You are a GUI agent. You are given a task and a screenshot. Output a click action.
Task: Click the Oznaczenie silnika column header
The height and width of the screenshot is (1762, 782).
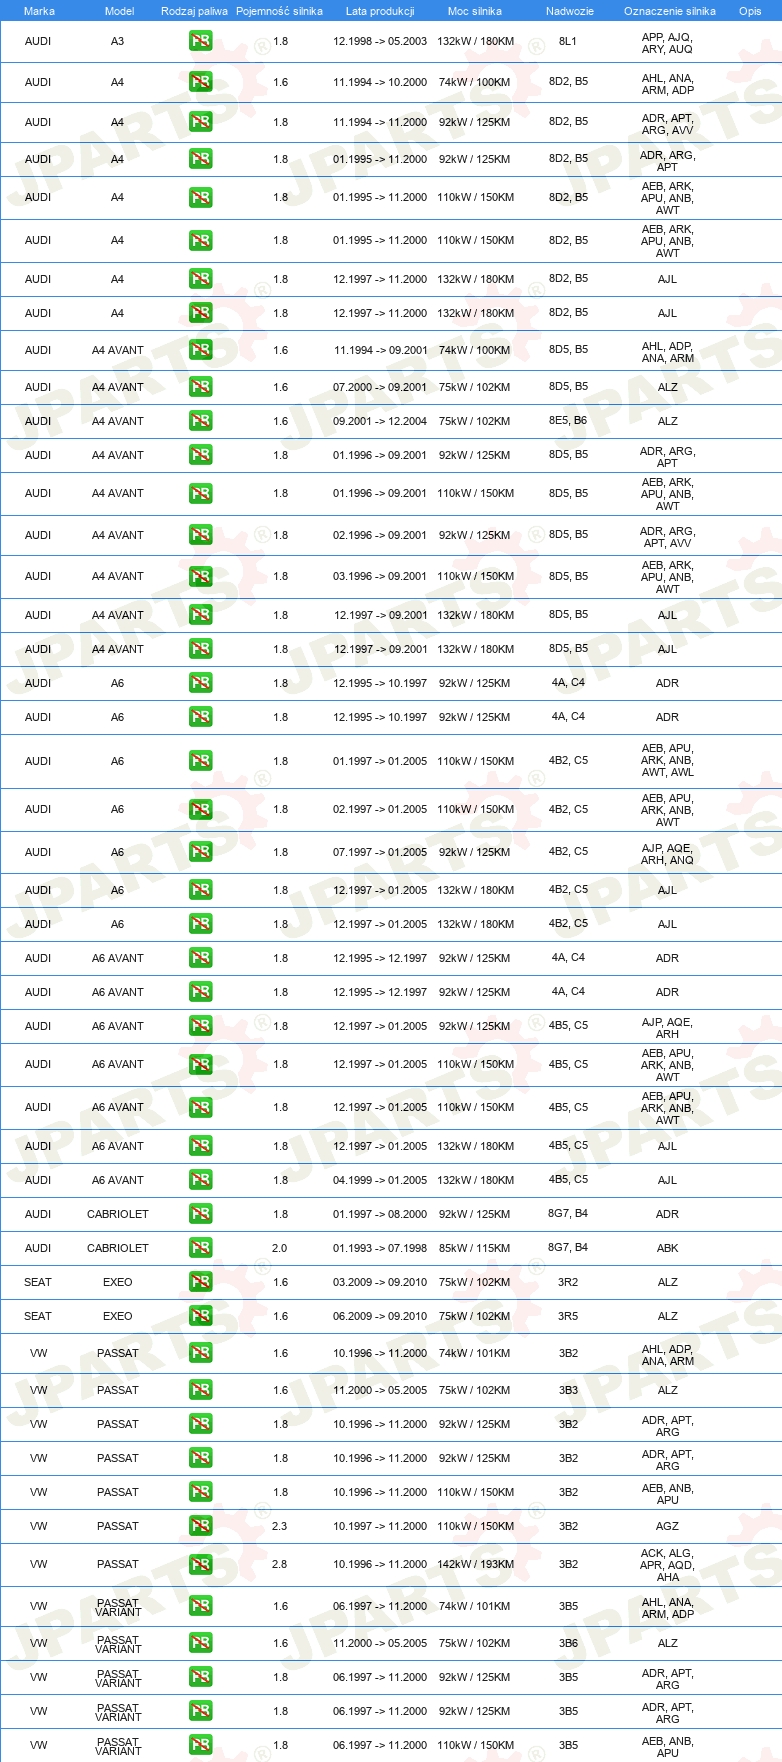(670, 11)
